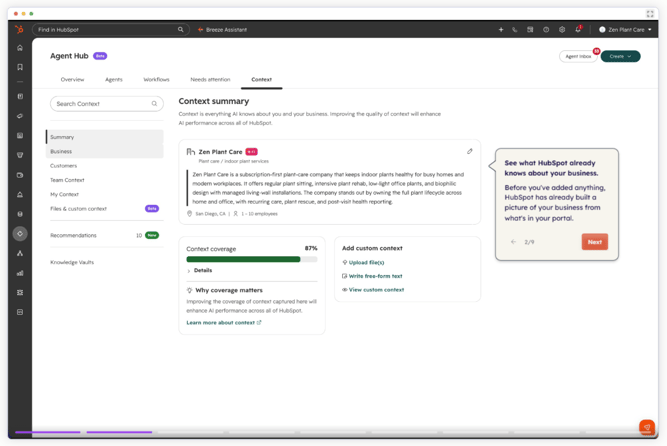The image size is (667, 446).
Task: Click the magnifier icon in Find in HubSpot
Action: pos(181,30)
